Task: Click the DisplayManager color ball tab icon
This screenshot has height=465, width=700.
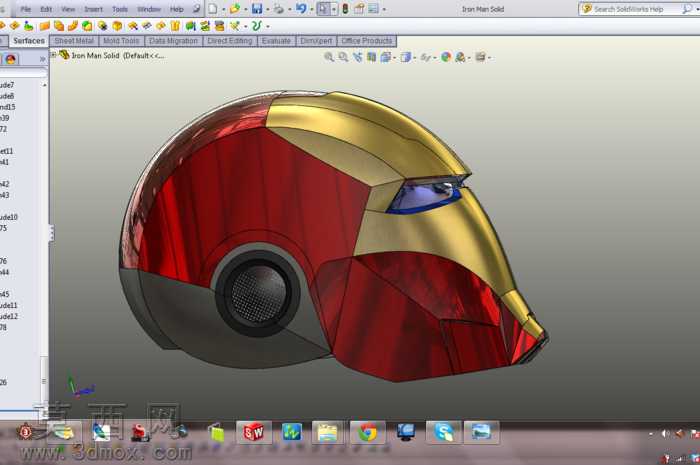Action: pyautogui.click(x=11, y=59)
